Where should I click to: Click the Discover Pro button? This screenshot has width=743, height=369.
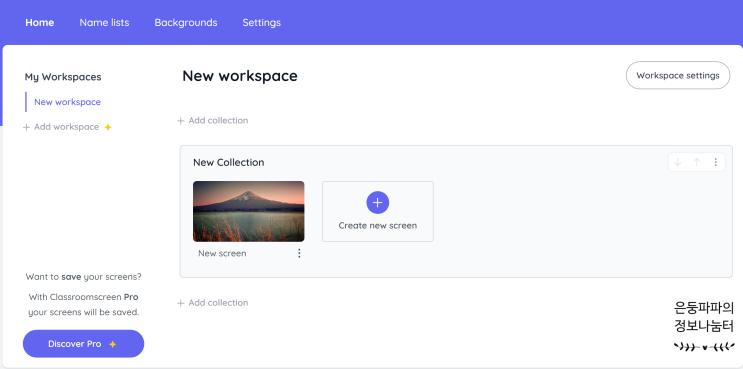83,344
